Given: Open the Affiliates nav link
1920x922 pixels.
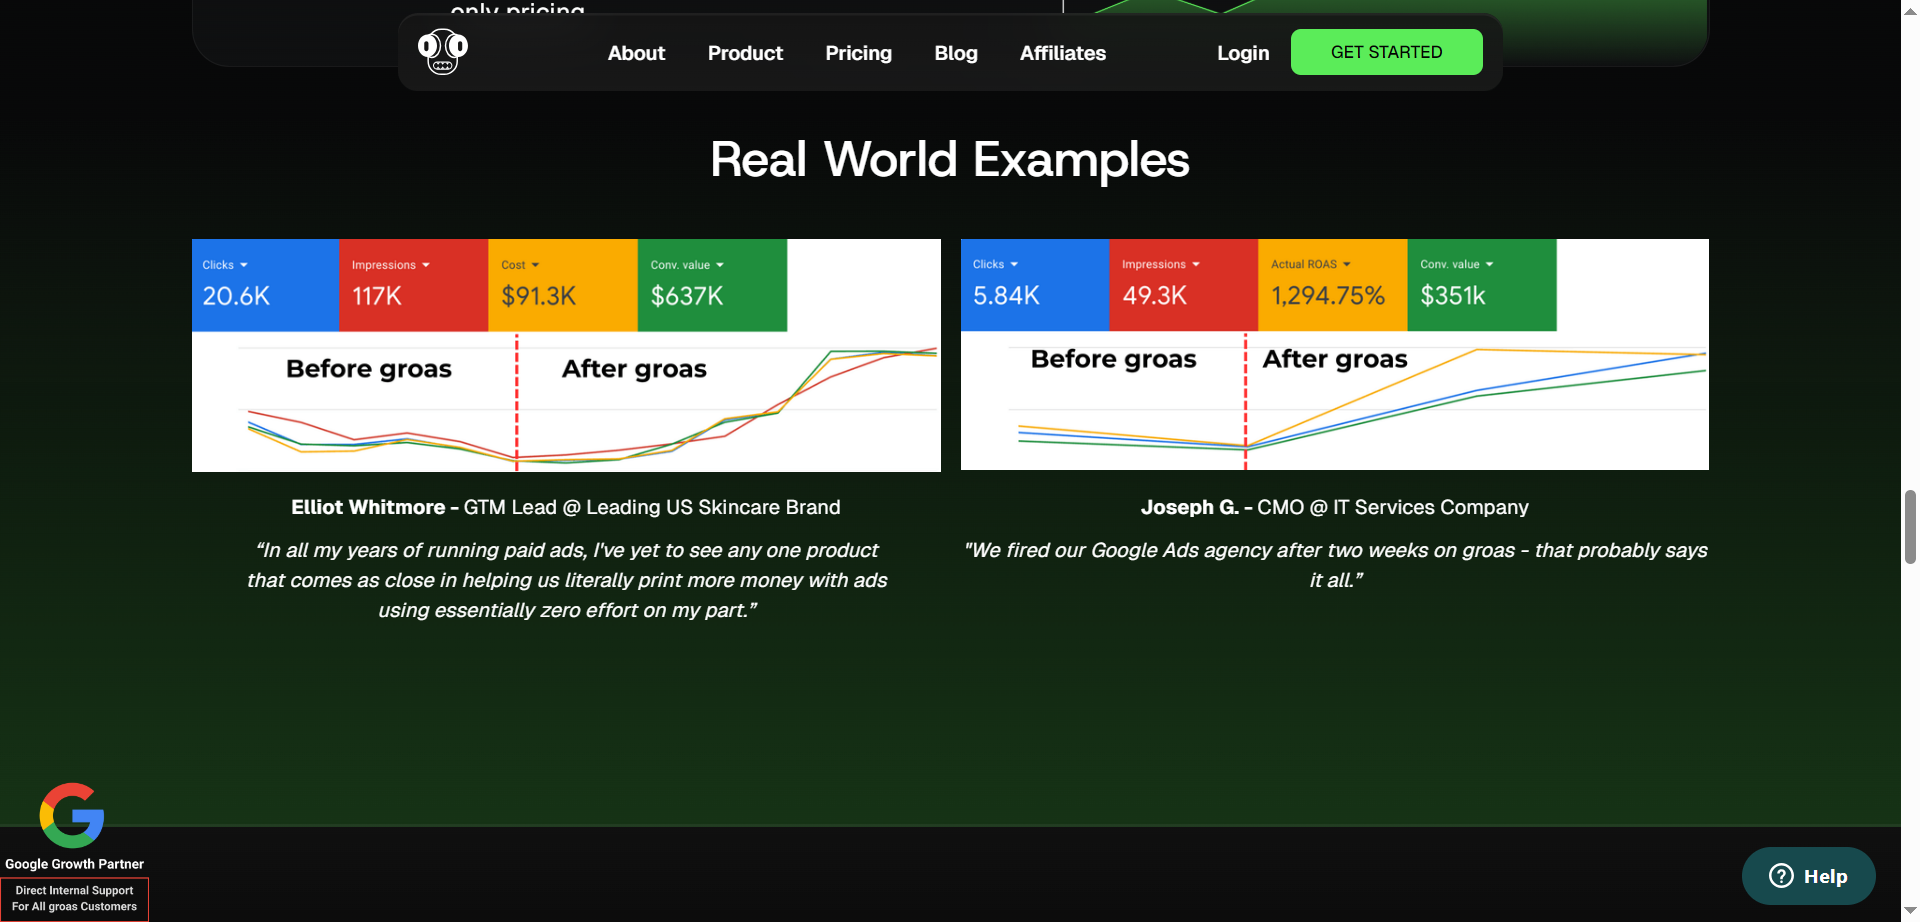Looking at the screenshot, I should [x=1063, y=53].
